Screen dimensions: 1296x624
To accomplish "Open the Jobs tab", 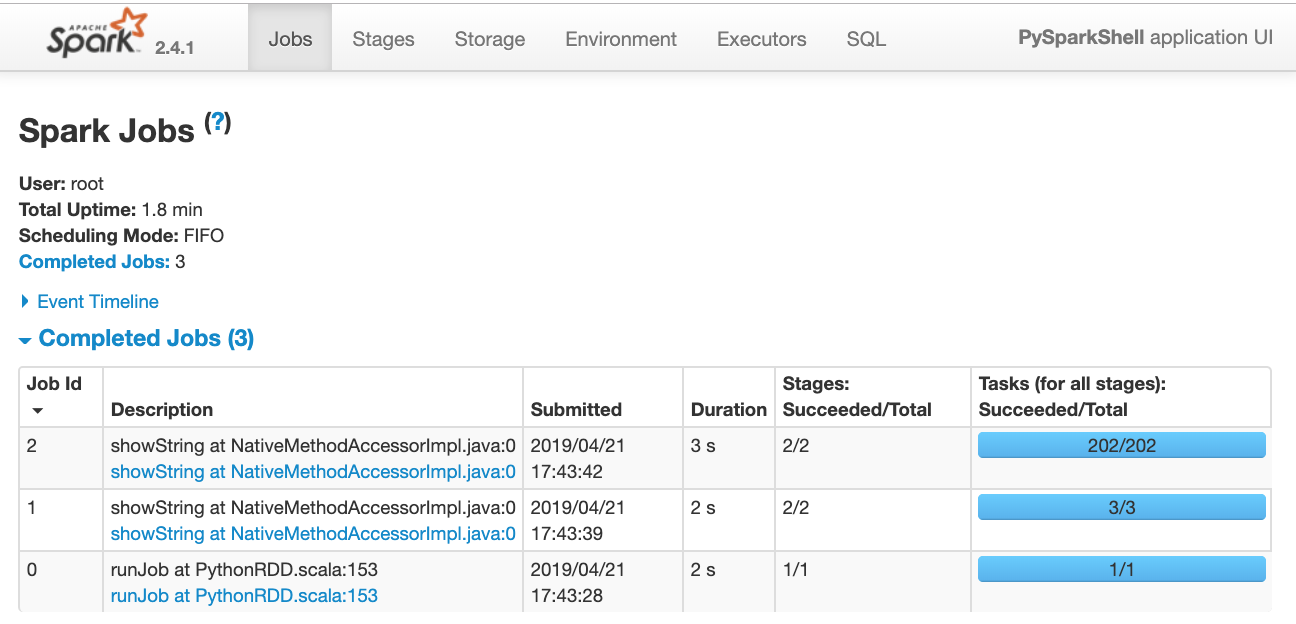I will point(290,39).
